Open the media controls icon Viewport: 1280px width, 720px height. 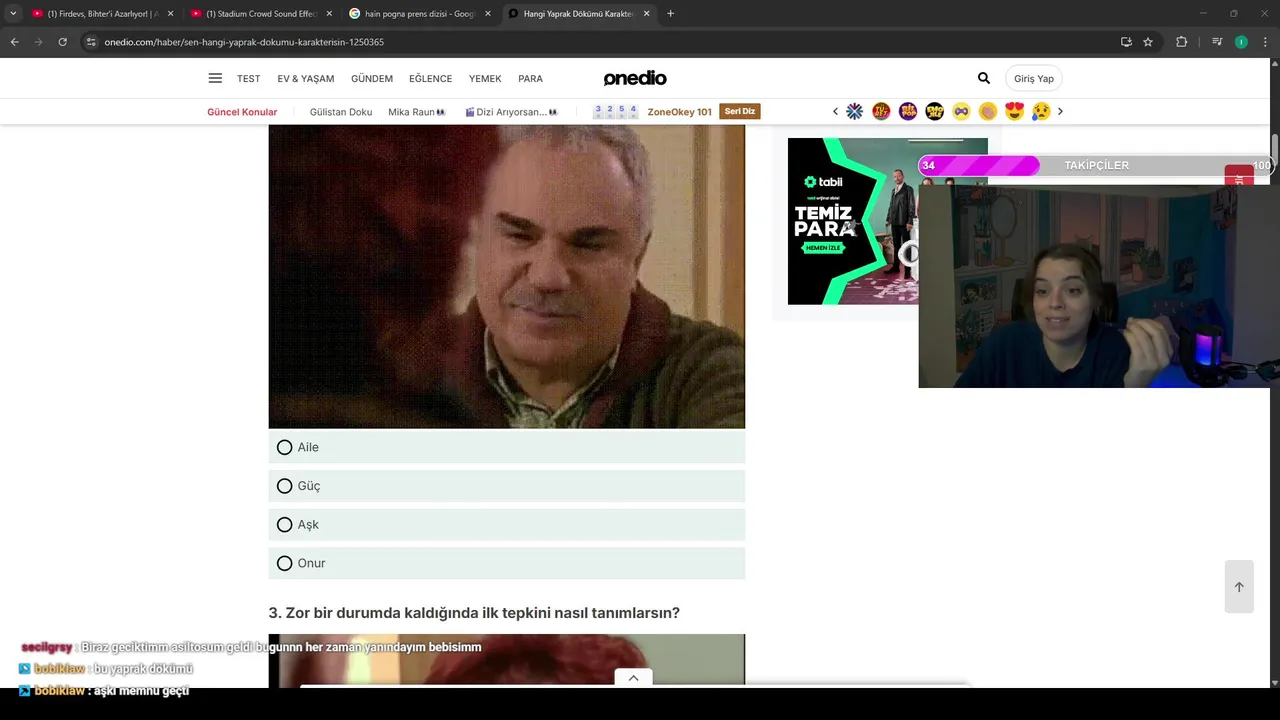tap(1217, 42)
